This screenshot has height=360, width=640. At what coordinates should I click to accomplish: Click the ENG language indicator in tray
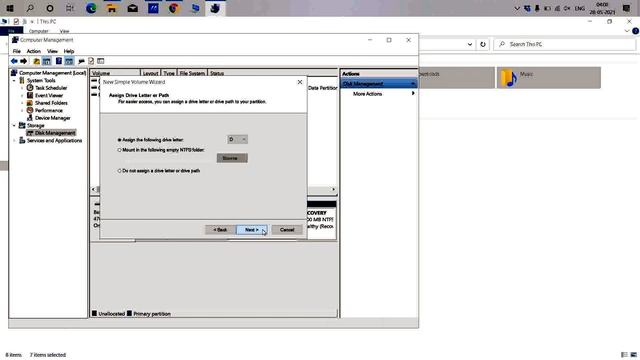[x=580, y=9]
